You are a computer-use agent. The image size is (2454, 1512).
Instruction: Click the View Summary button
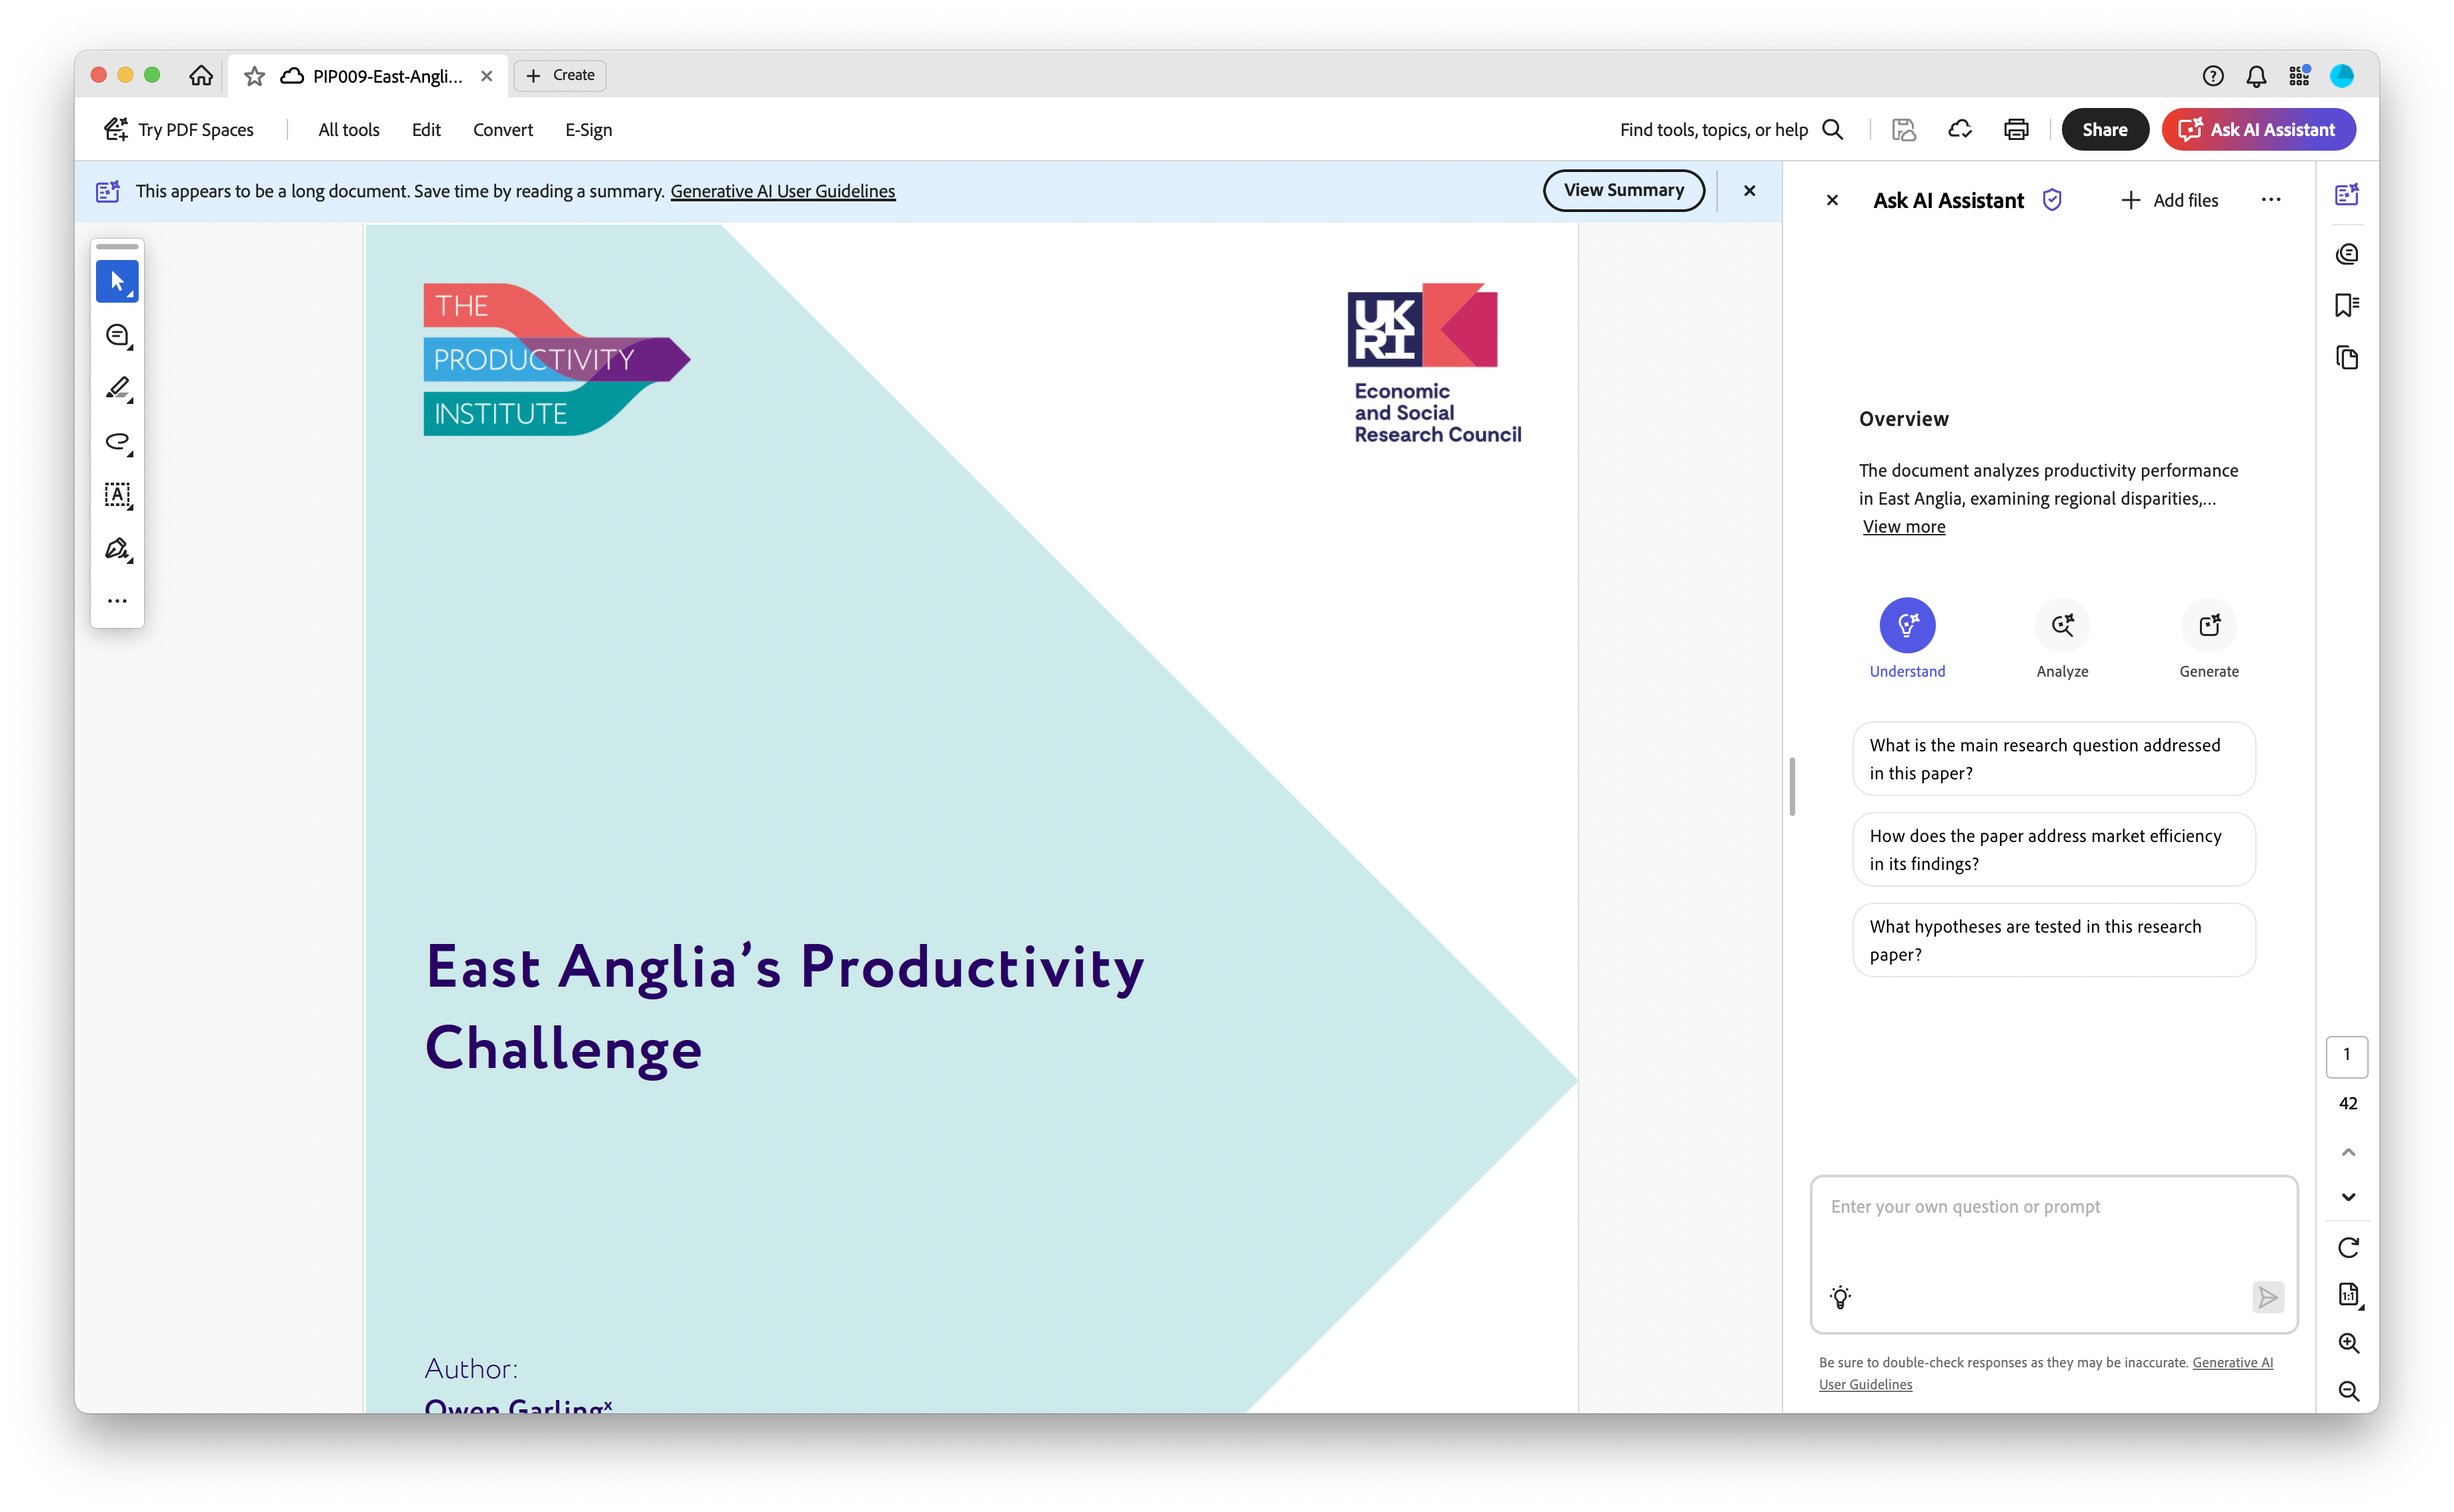(x=1623, y=190)
